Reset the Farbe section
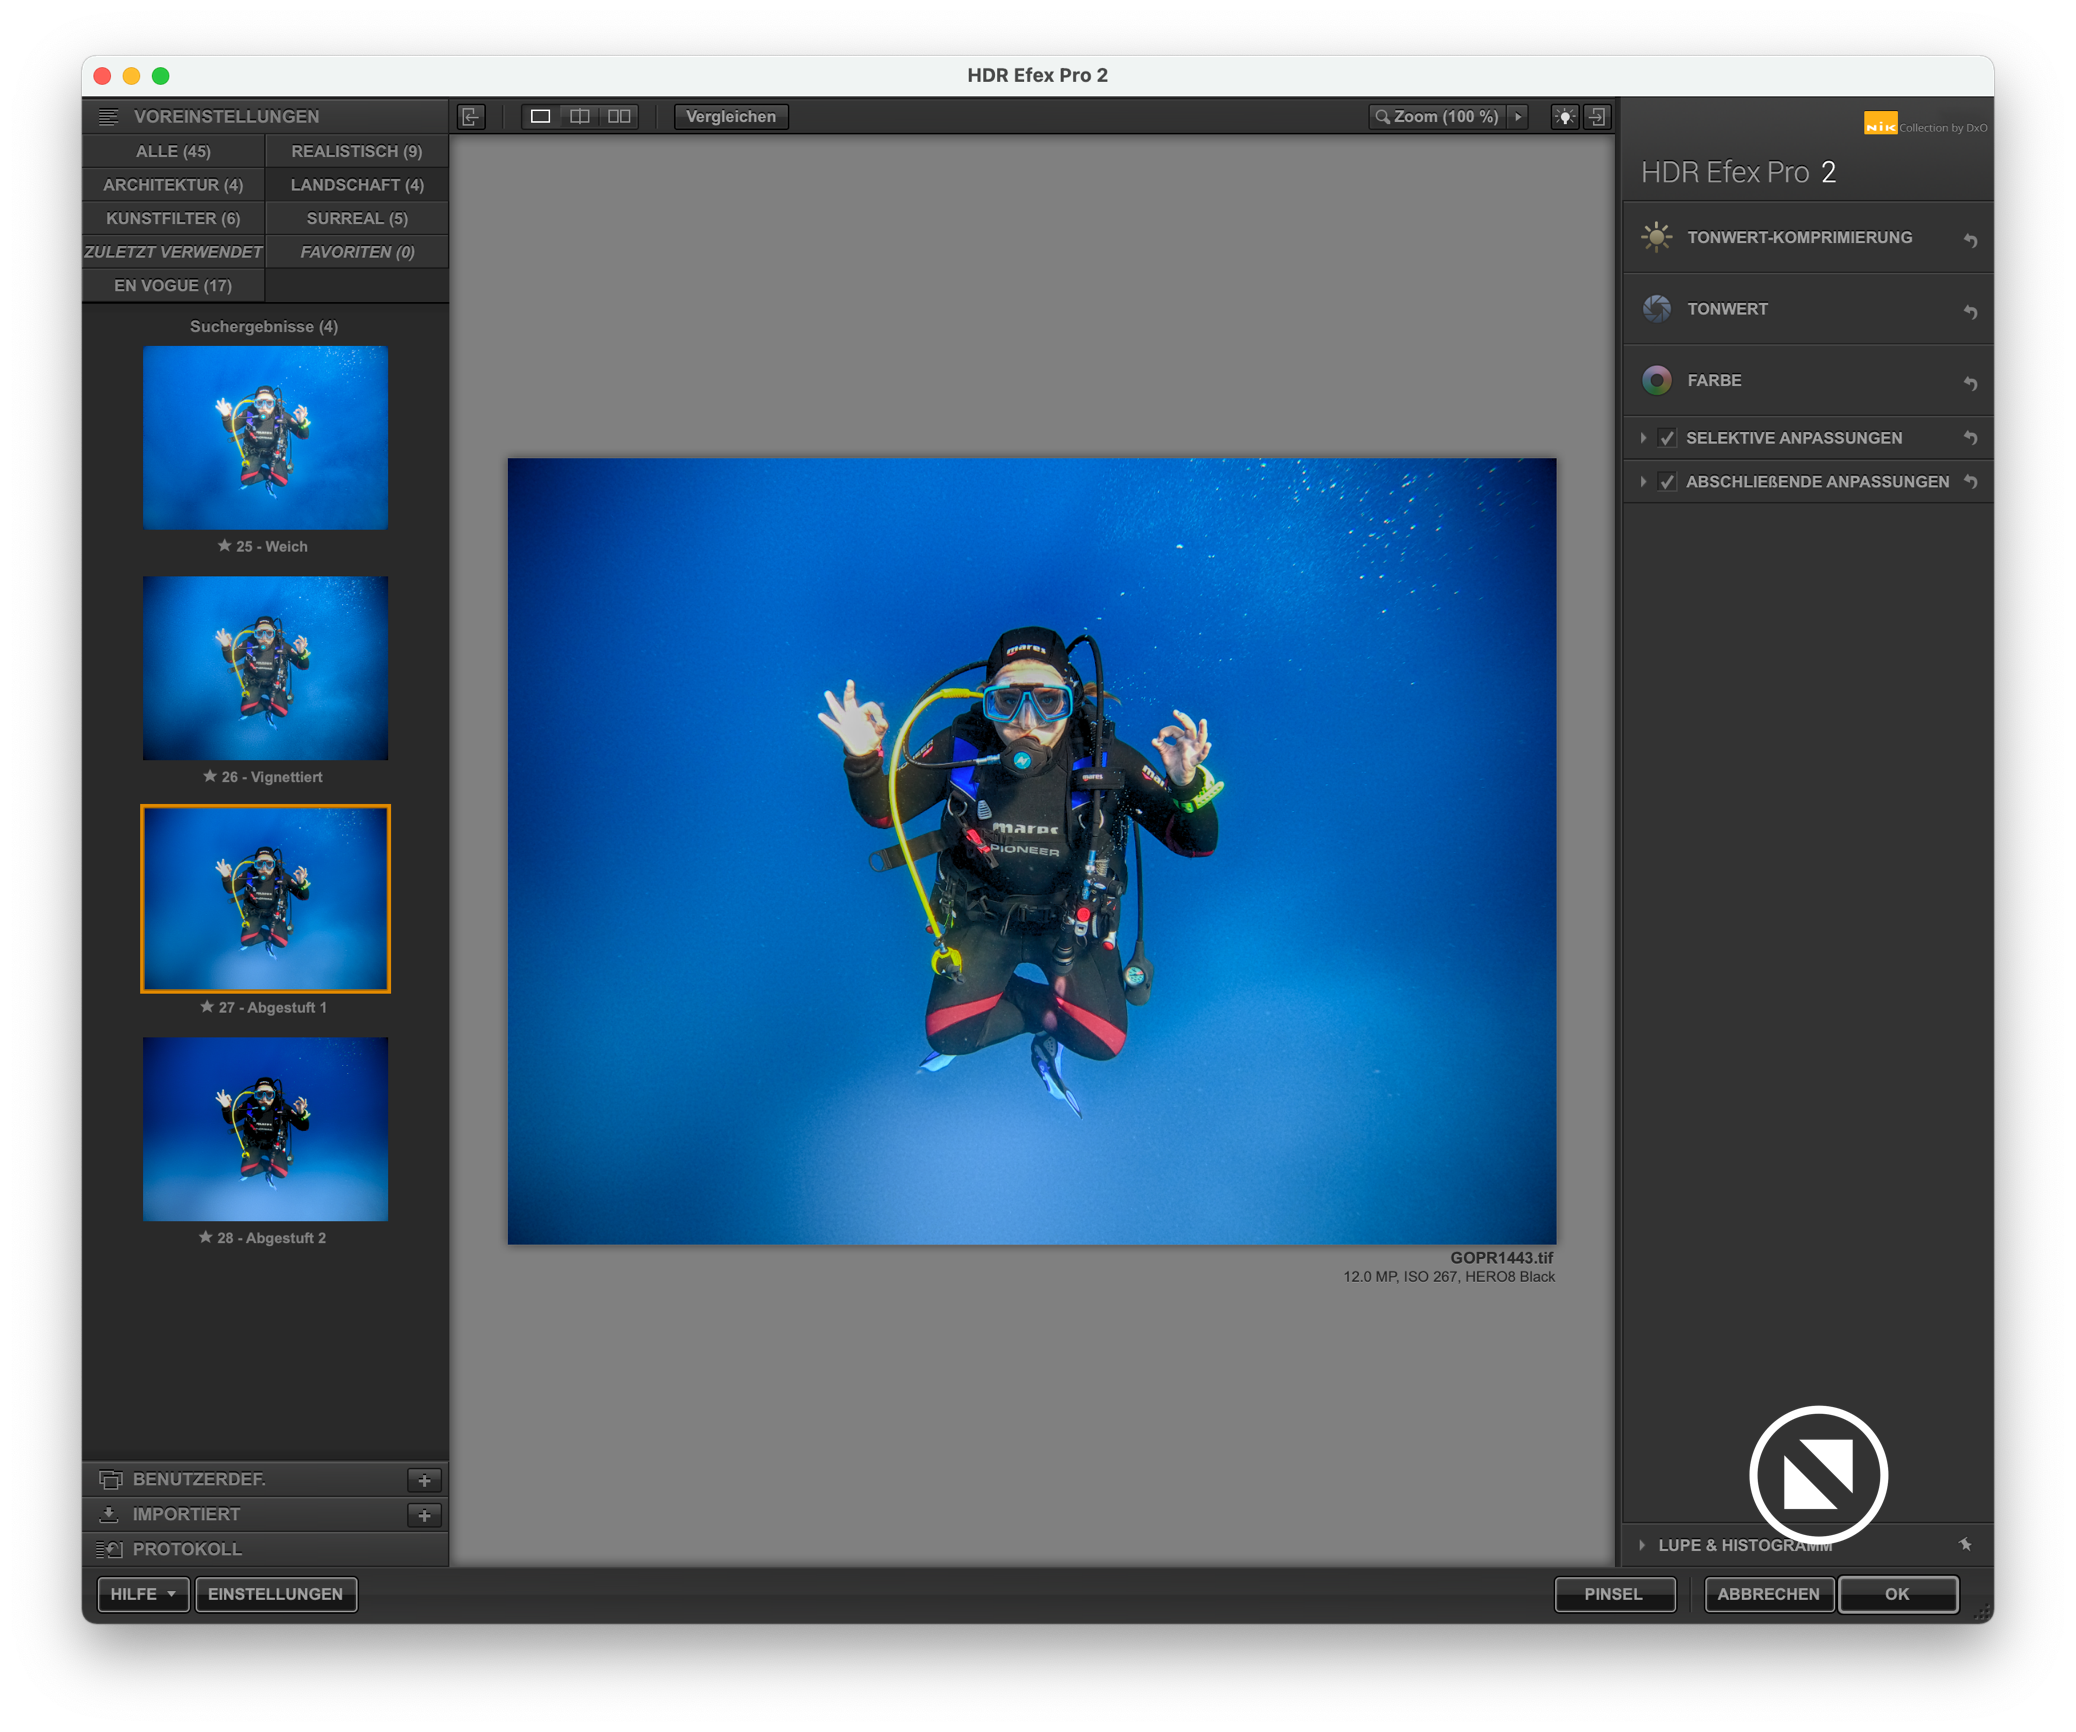The width and height of the screenshot is (2076, 1732). click(x=1970, y=382)
